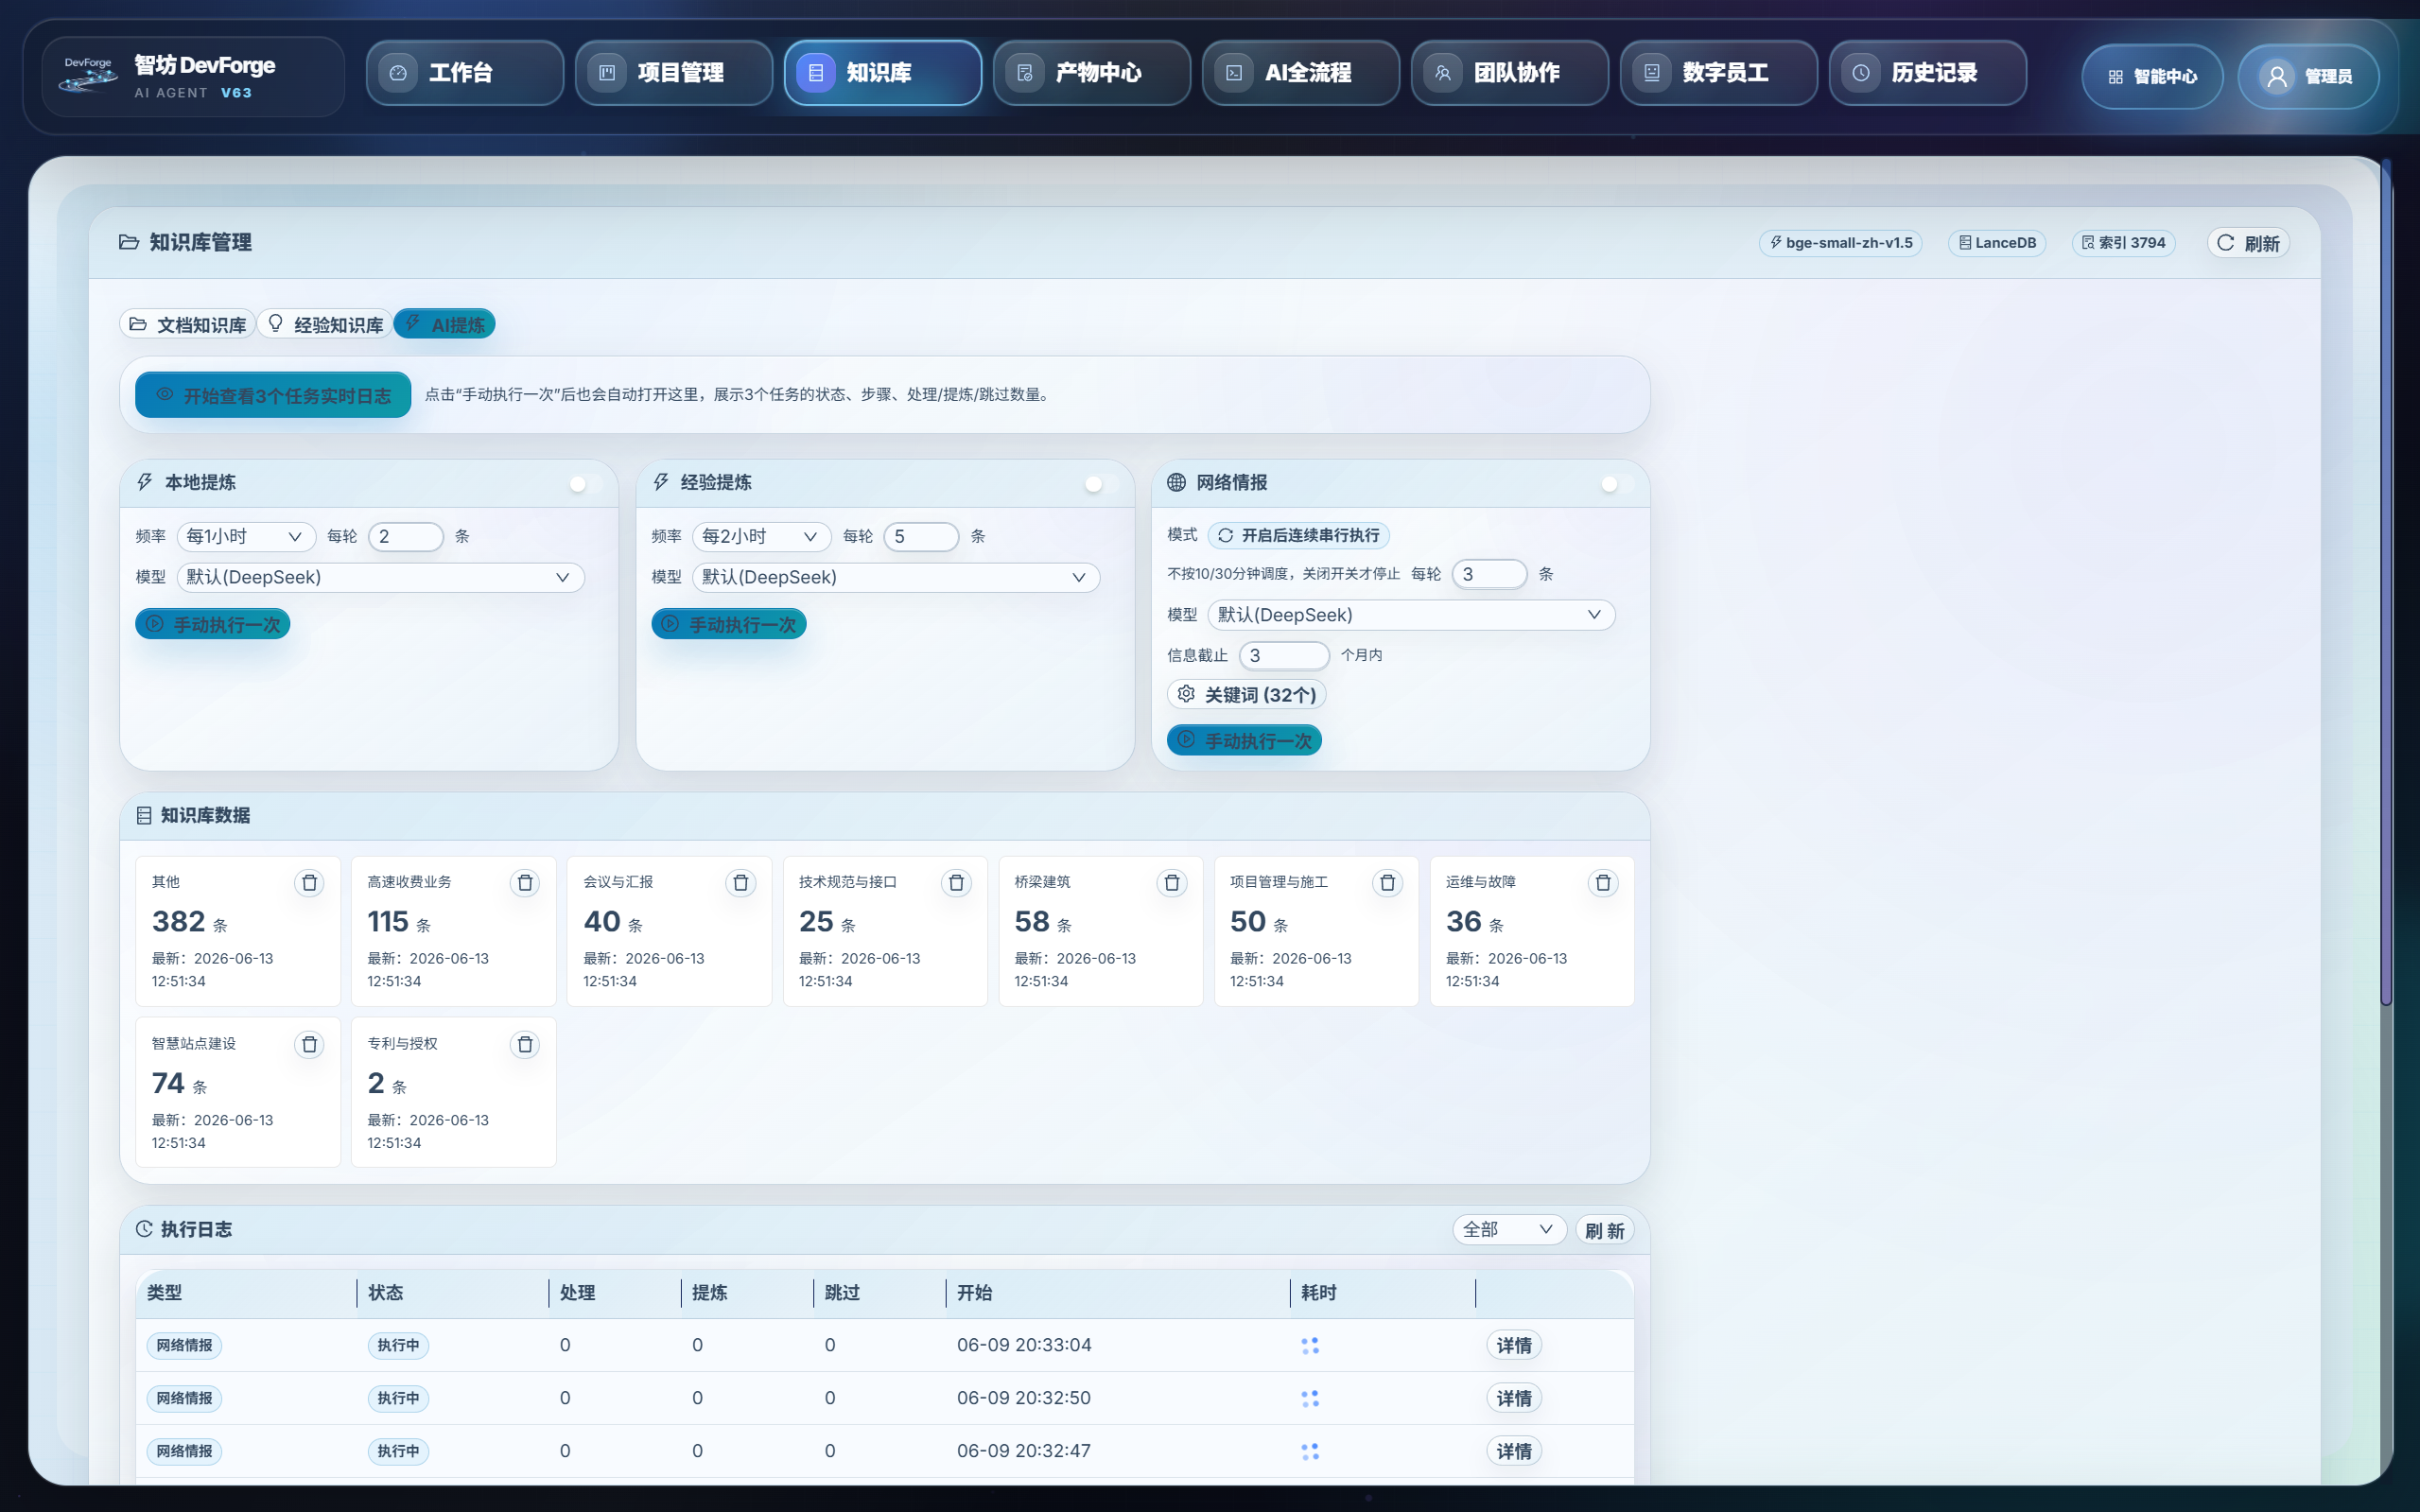2420x1512 pixels.
Task: Open 详情 for 20:32:47 log row
Action: click(x=1514, y=1451)
